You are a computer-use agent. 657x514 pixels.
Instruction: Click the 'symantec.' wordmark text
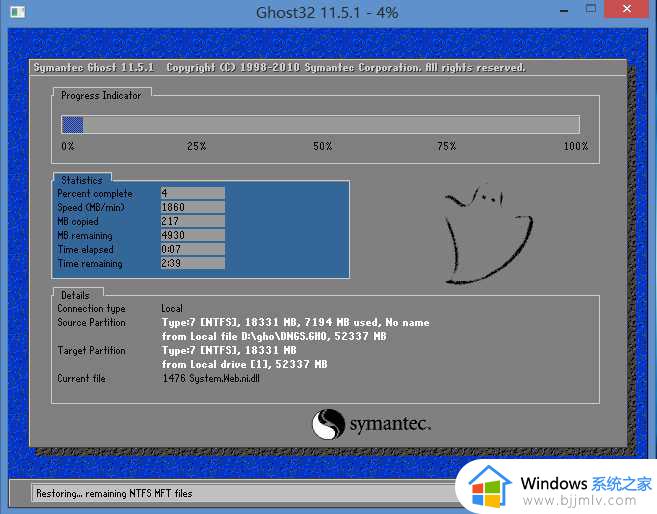[390, 424]
